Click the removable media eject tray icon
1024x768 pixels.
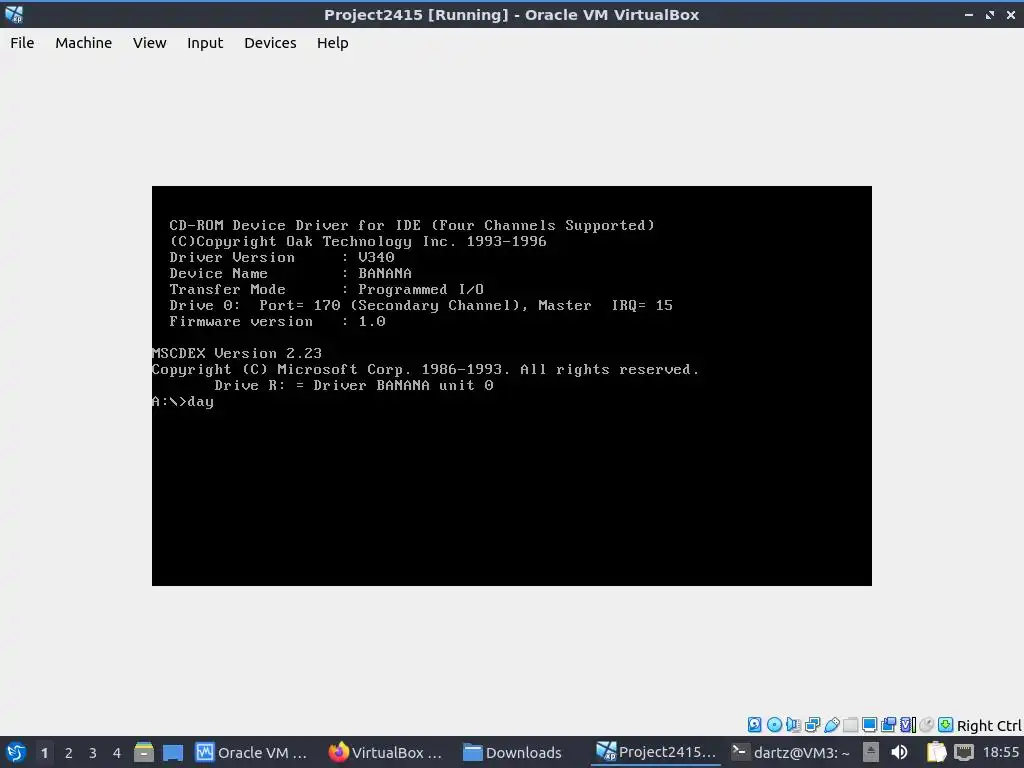click(871, 752)
